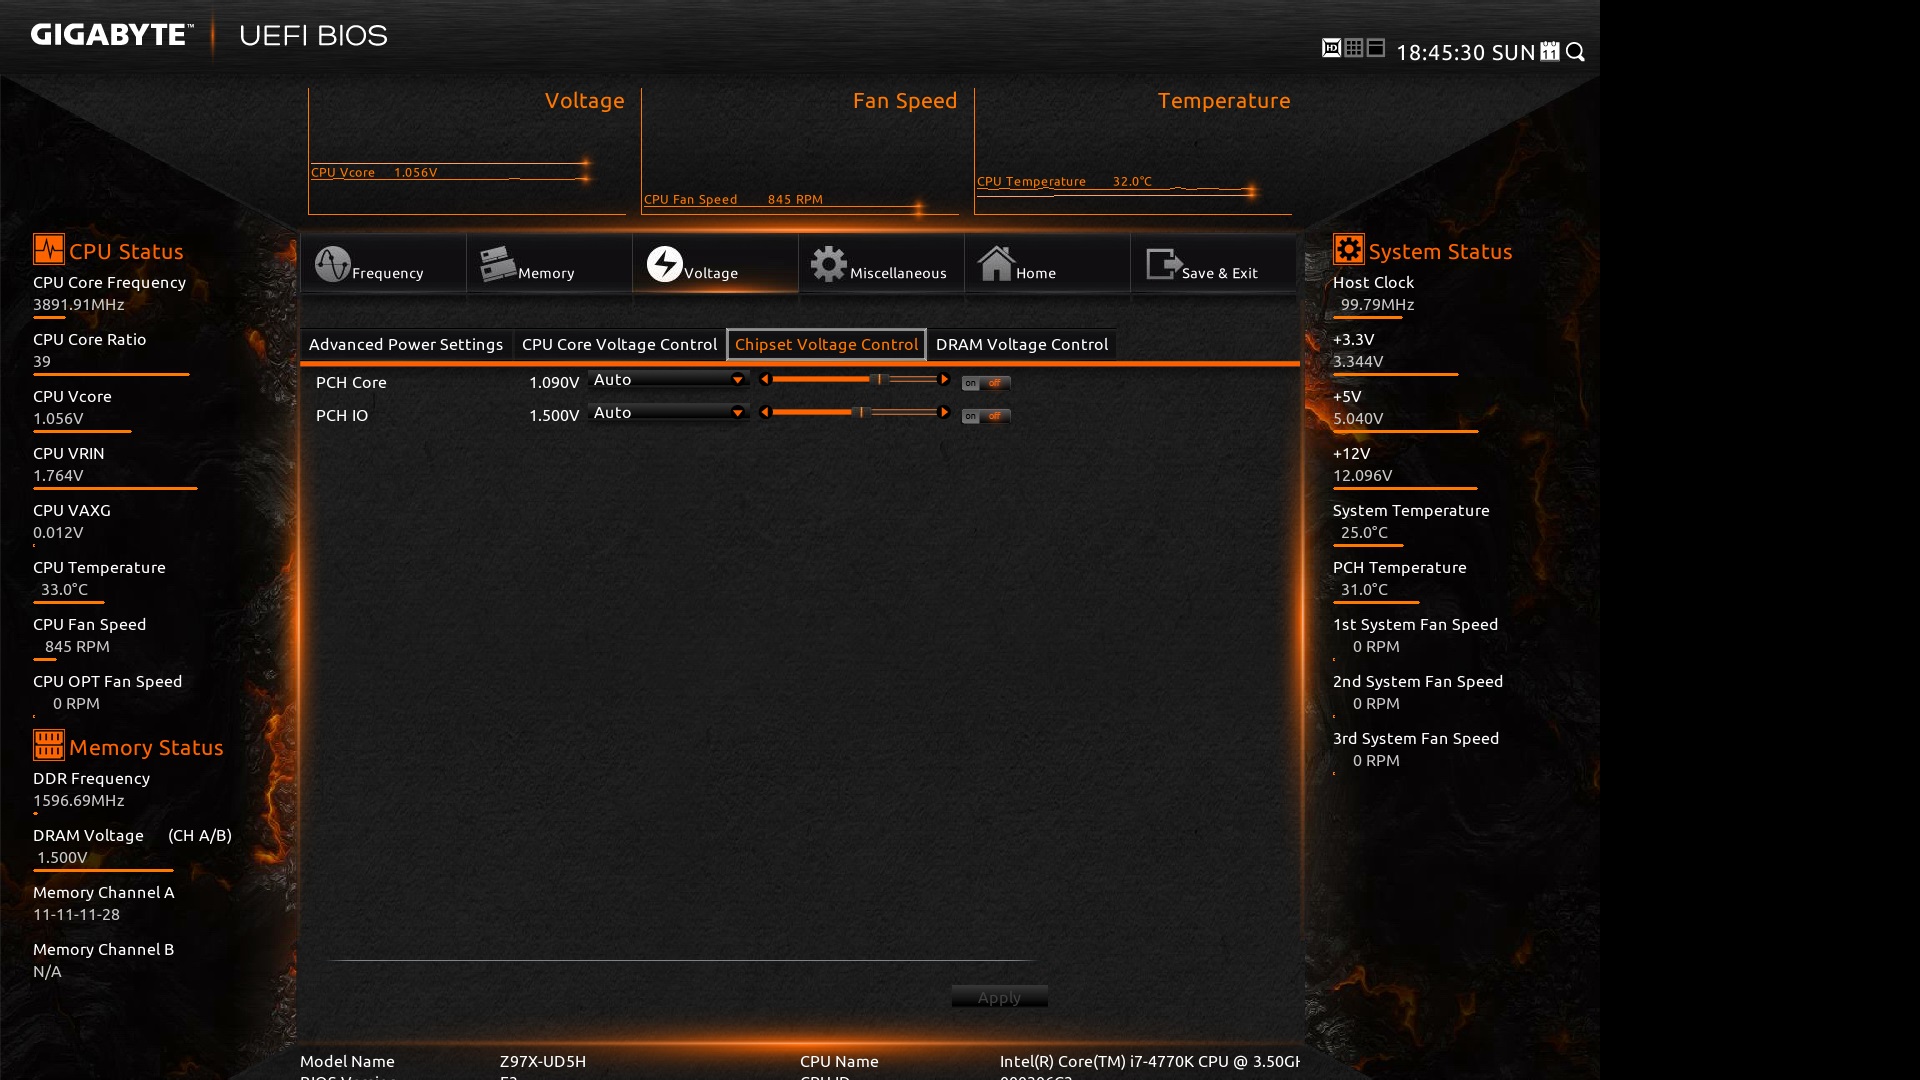The image size is (1920, 1080).
Task: Expand the PCH Core Auto dropdown
Action: point(737,379)
